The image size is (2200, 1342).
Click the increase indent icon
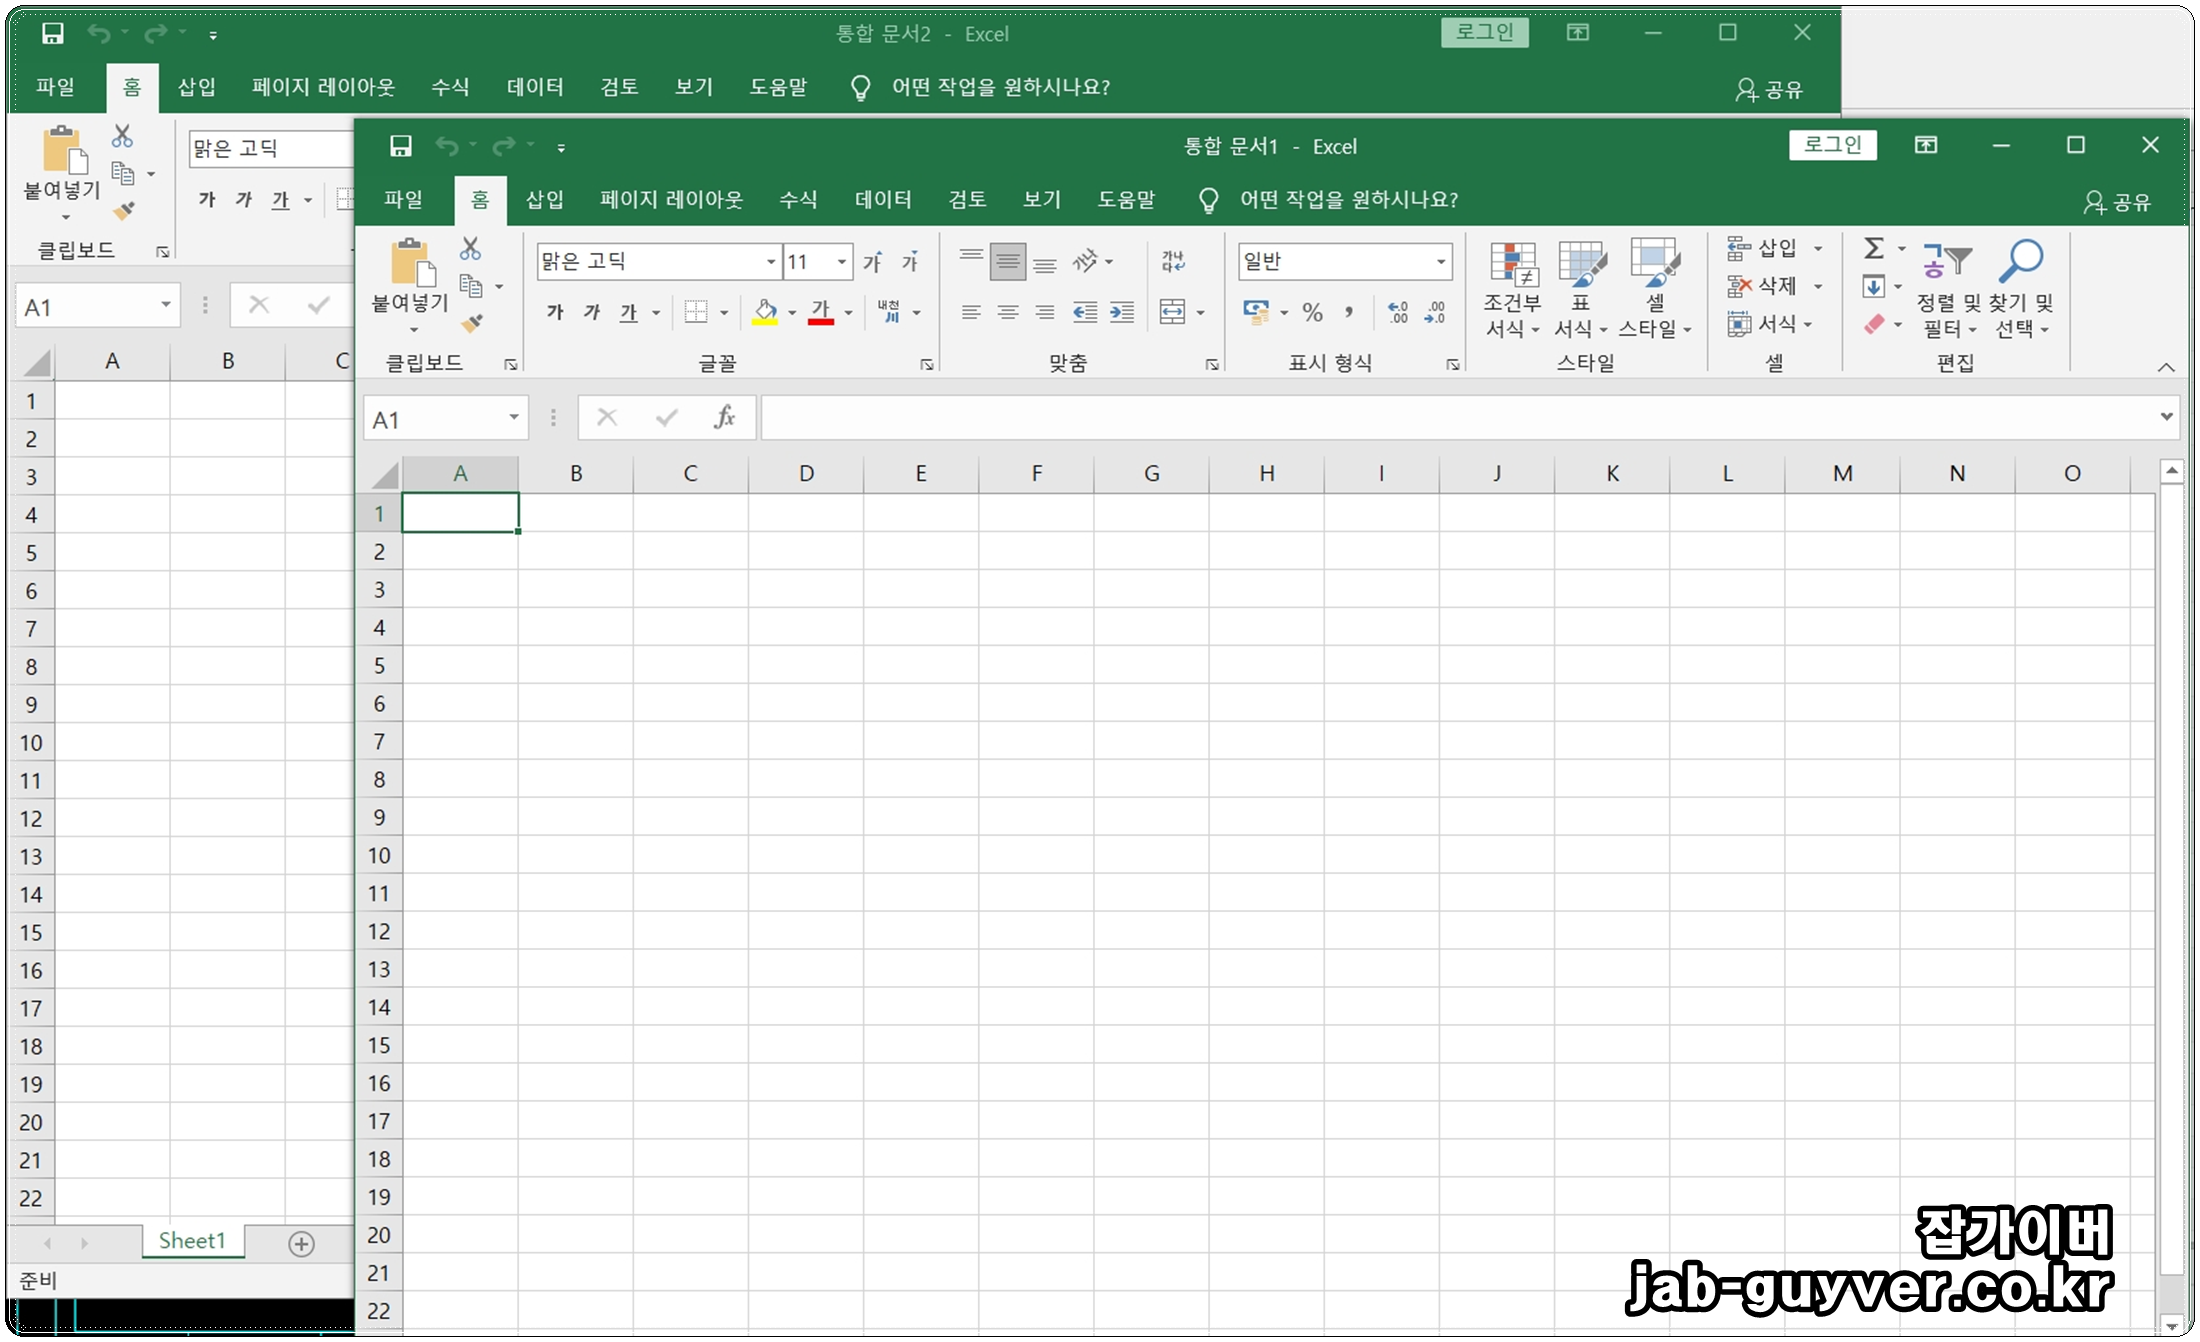(1122, 313)
